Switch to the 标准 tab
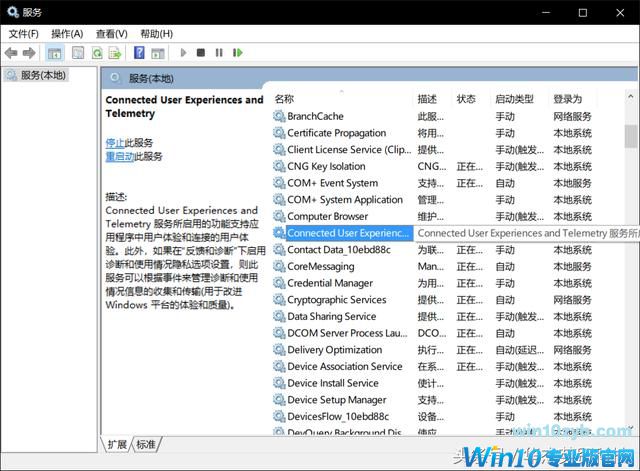640x471 pixels. click(x=146, y=444)
